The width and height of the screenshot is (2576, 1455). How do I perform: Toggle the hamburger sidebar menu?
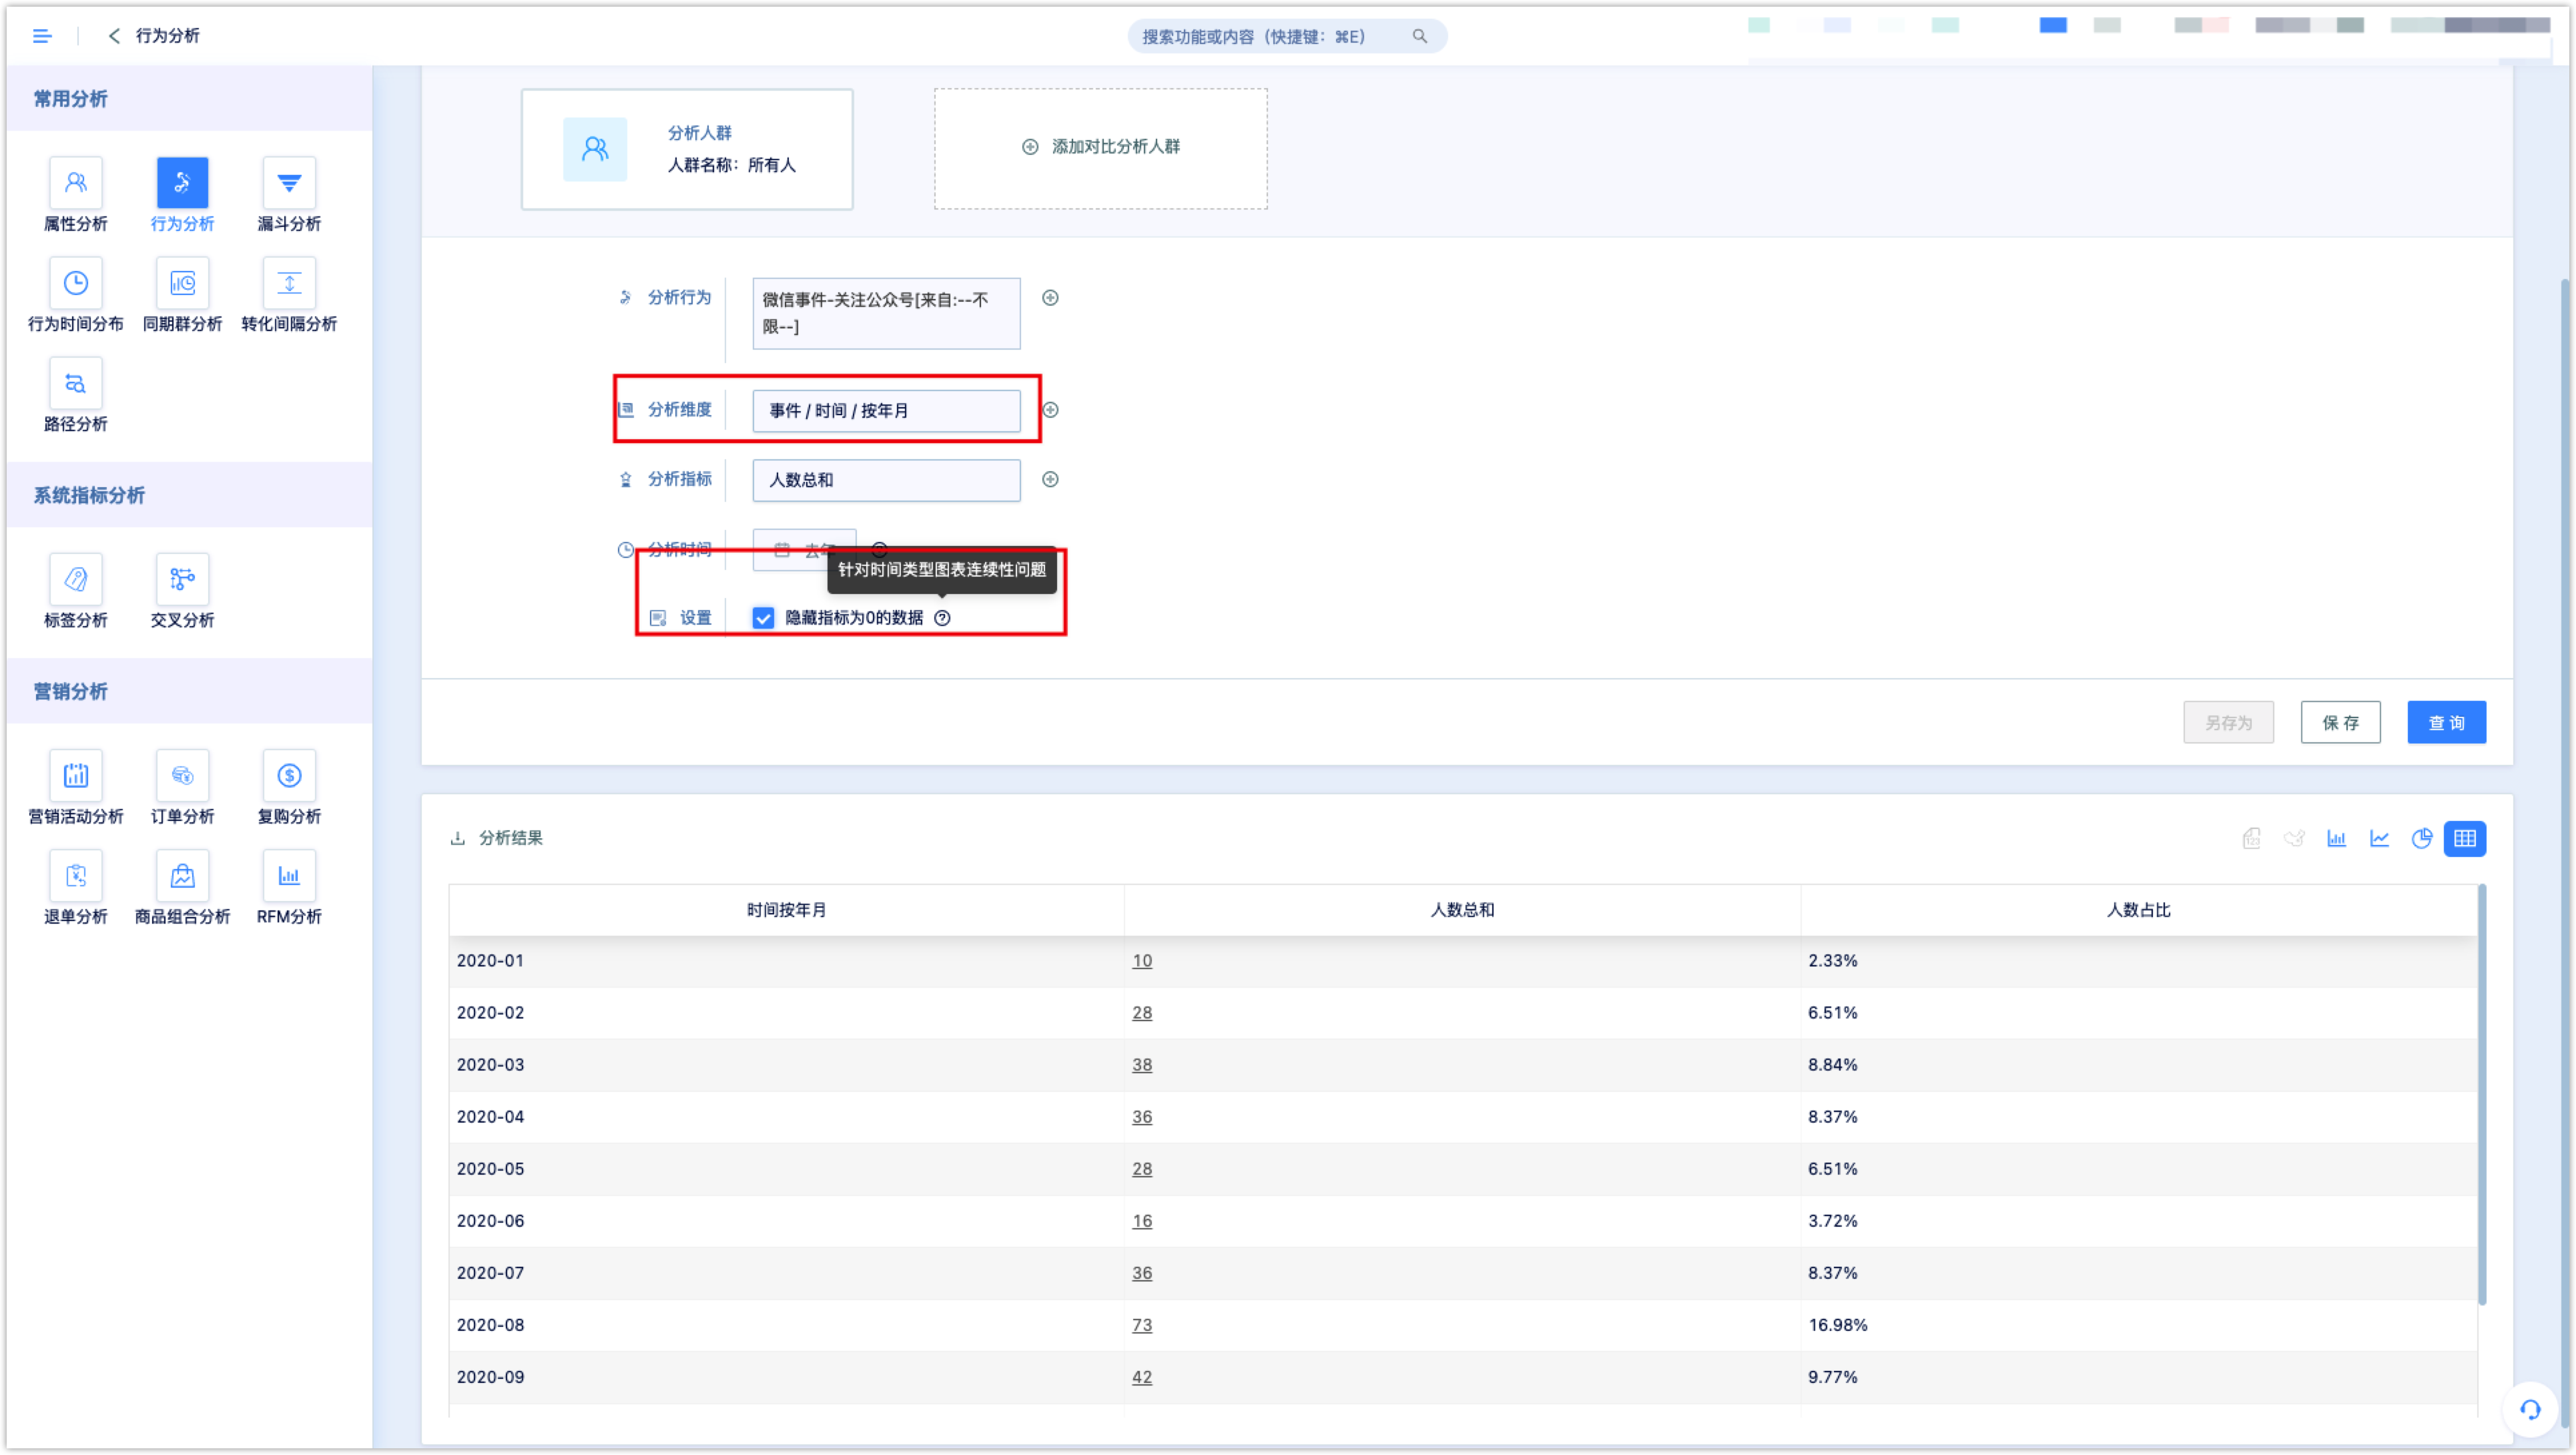(42, 36)
